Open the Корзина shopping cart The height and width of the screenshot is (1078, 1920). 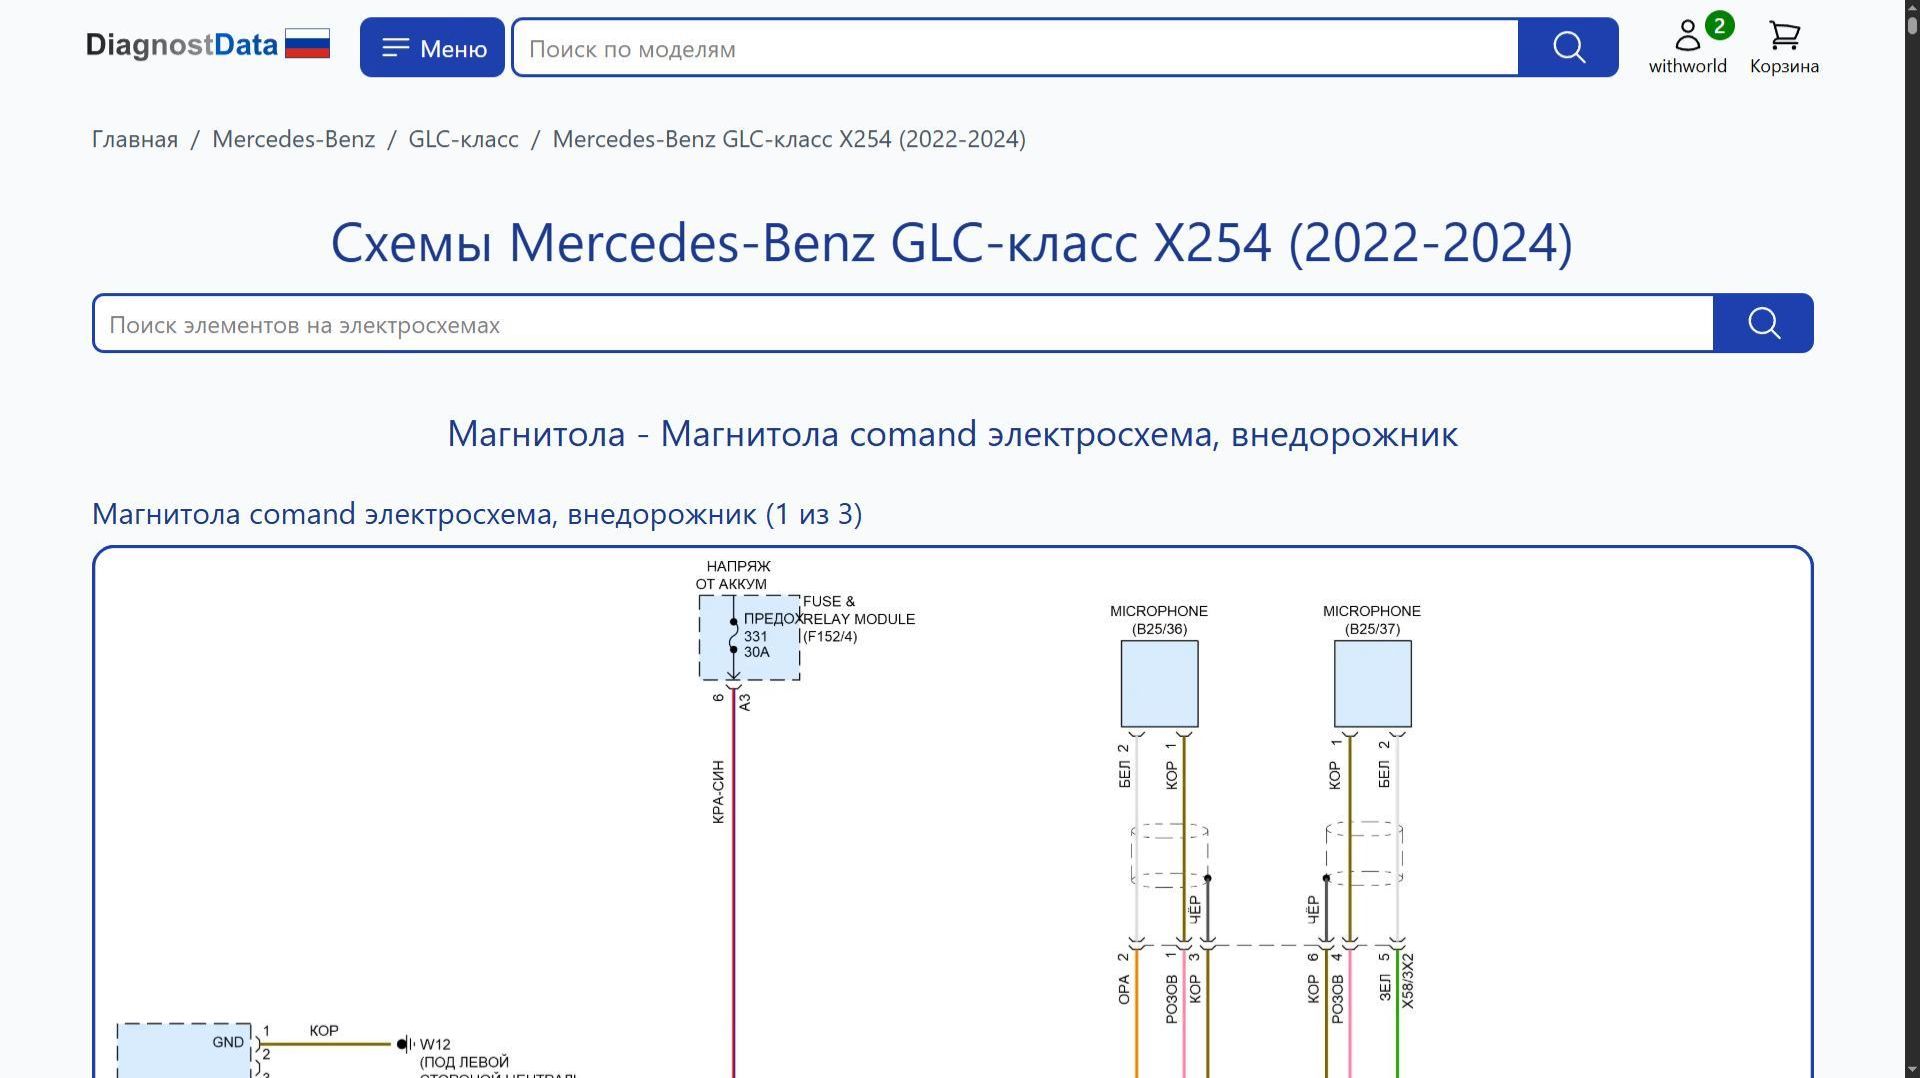point(1784,47)
